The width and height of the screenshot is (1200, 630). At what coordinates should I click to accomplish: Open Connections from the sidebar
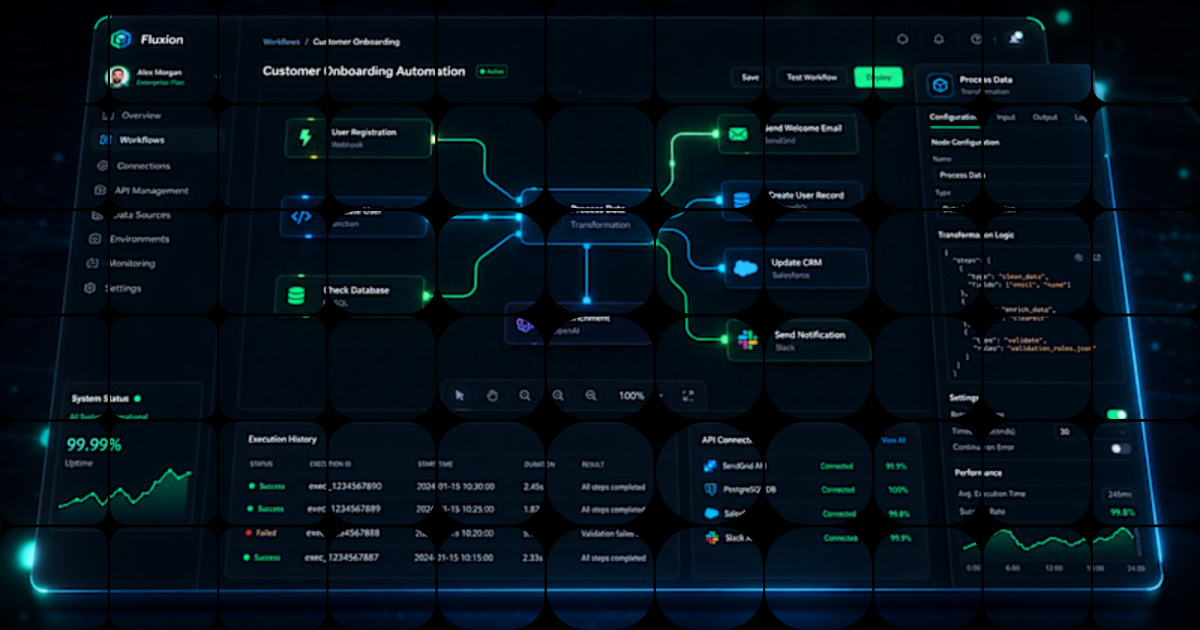[x=143, y=166]
